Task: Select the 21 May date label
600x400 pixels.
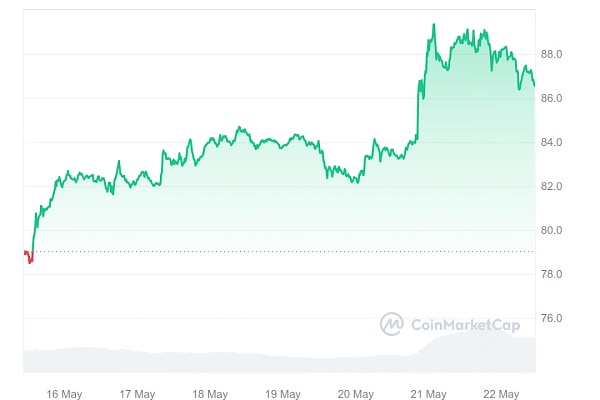Action: click(x=429, y=393)
